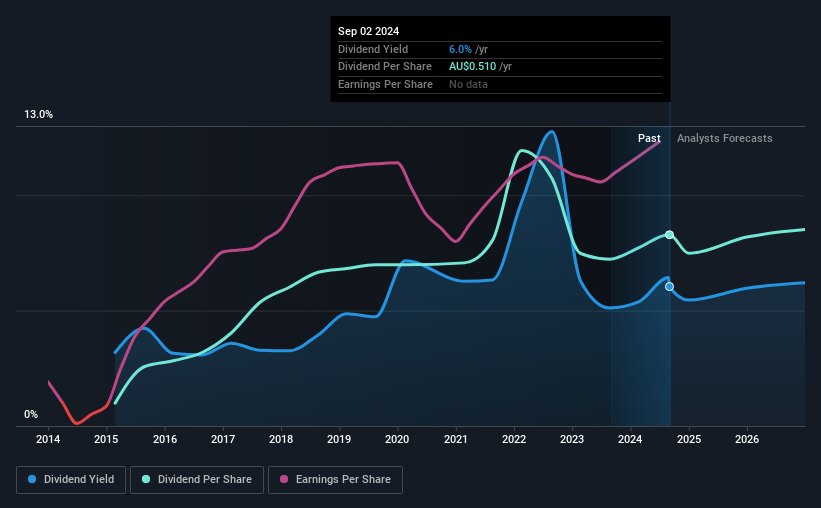
Task: Click the 2025 axis label
Action: click(x=689, y=439)
